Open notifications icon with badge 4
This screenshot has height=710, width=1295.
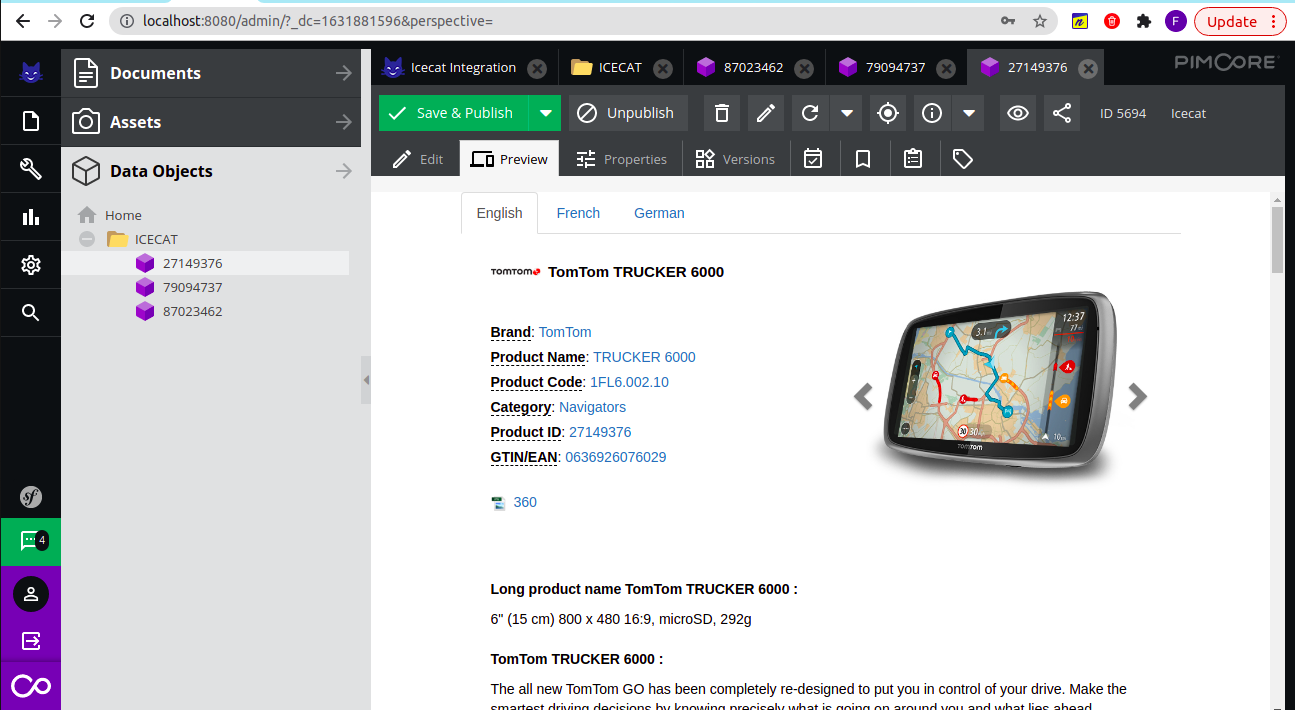click(30, 541)
